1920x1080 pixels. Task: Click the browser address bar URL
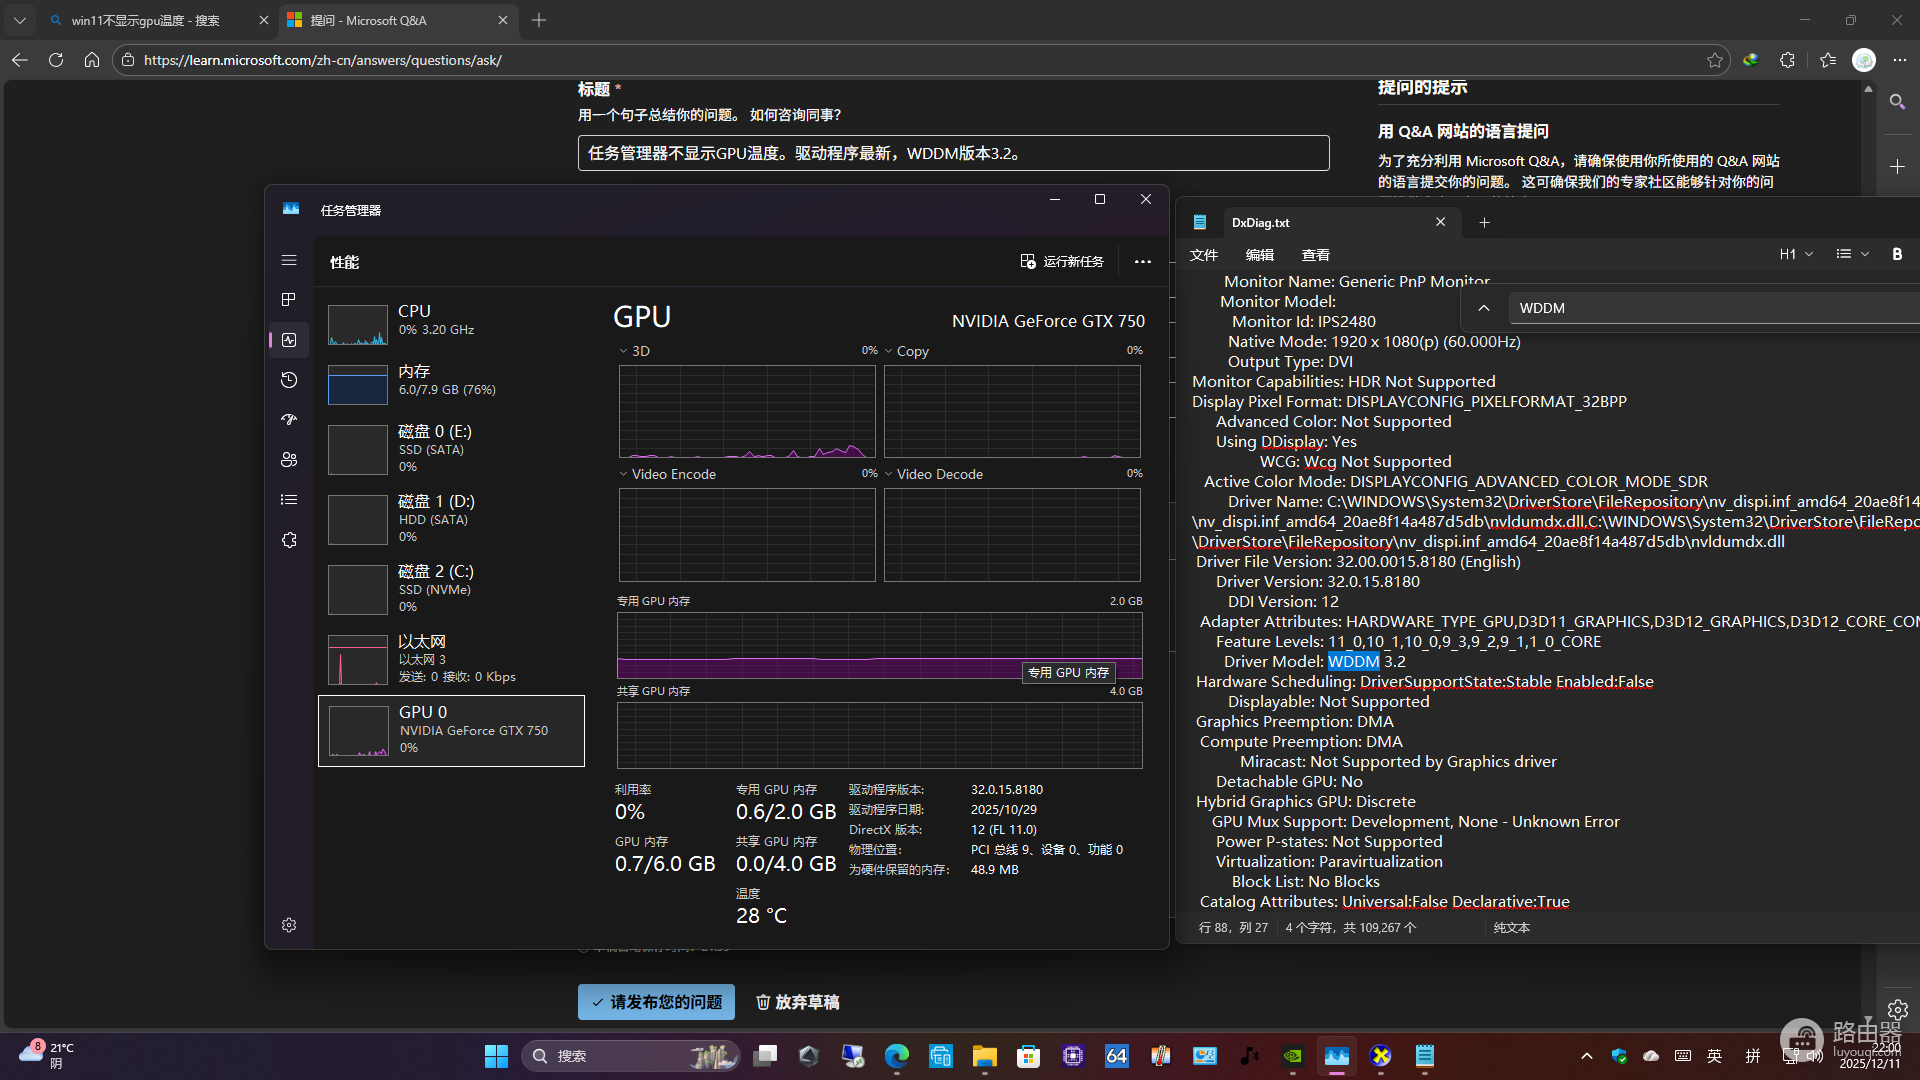point(323,60)
